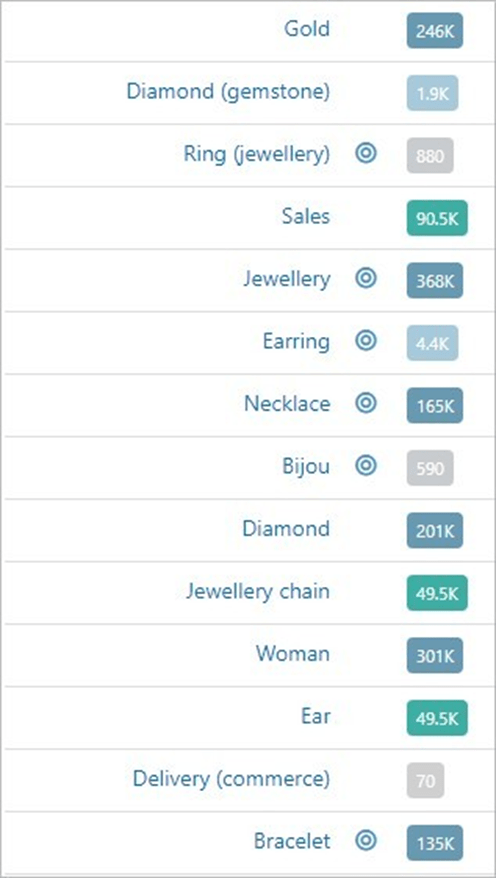Click the 590 gray badge for Bijou
496x878 pixels.
(430, 468)
